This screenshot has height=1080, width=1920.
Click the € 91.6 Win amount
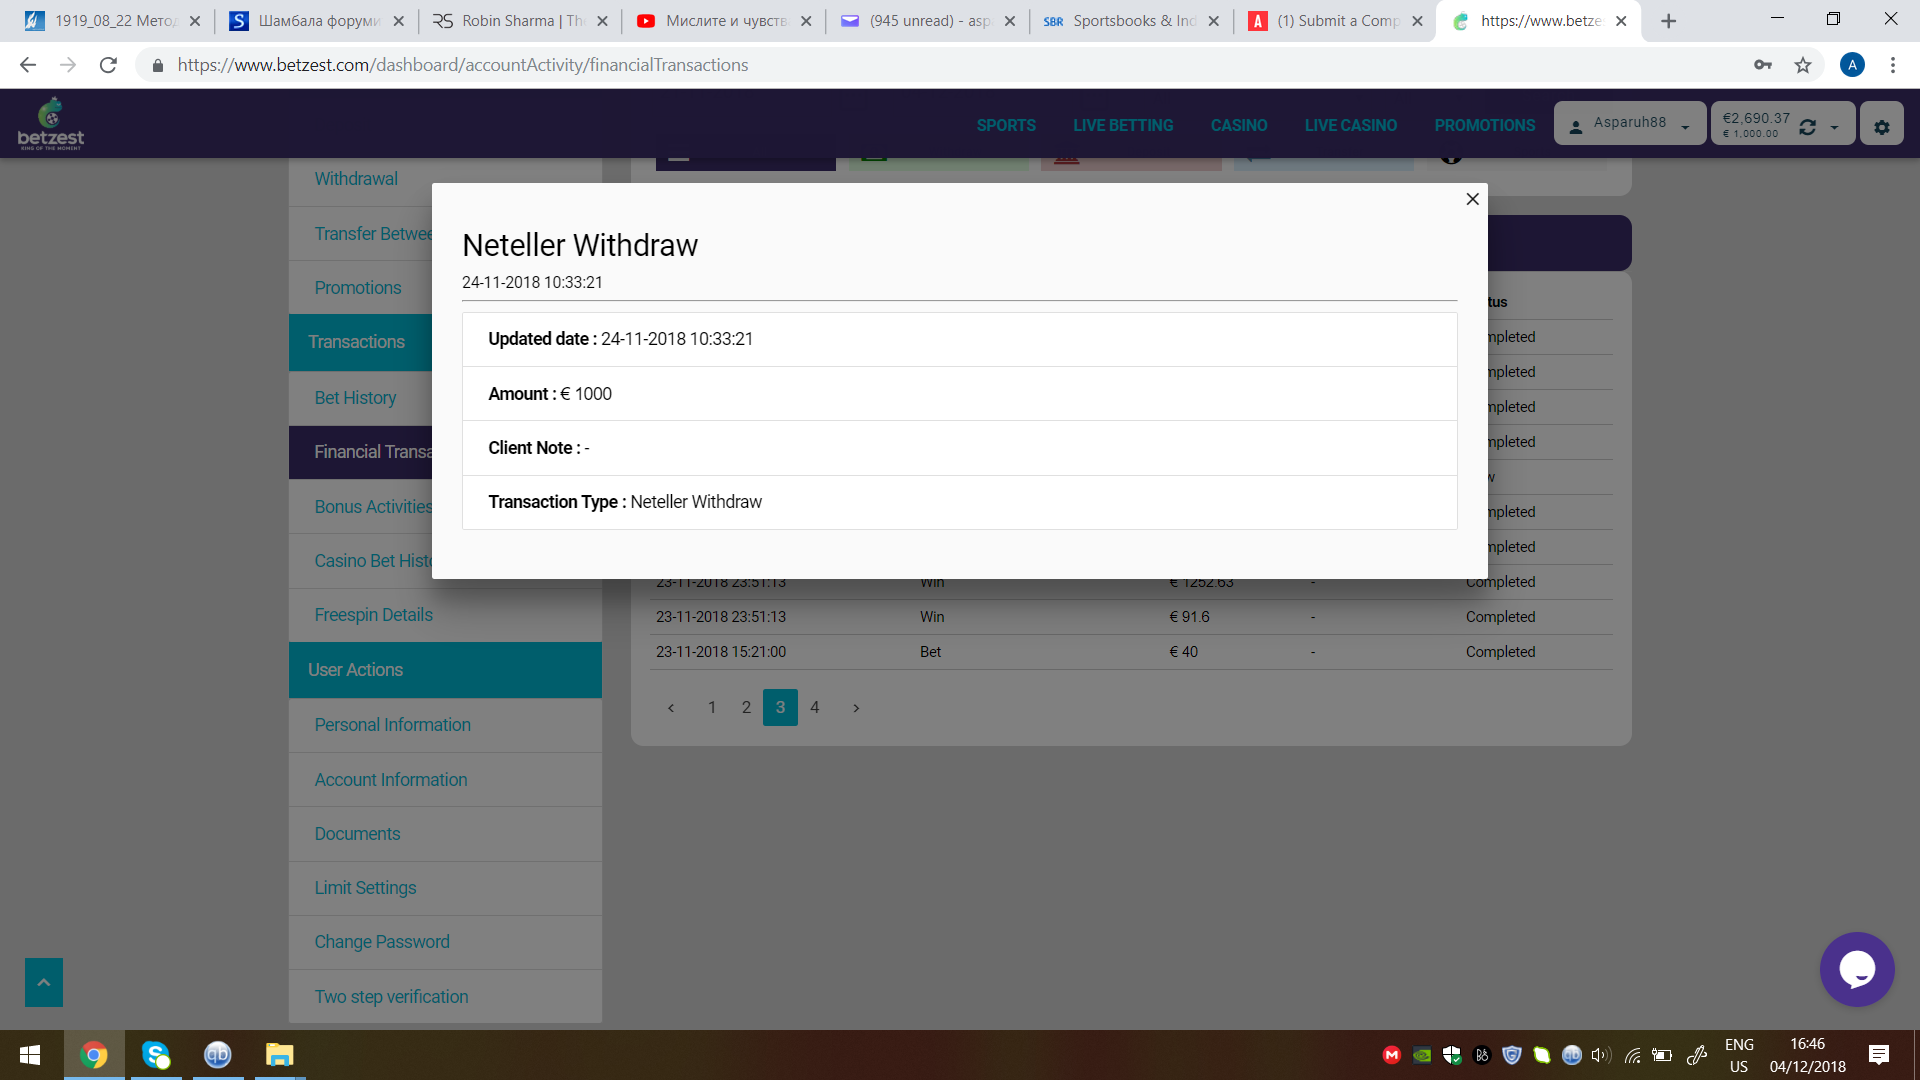click(1189, 617)
